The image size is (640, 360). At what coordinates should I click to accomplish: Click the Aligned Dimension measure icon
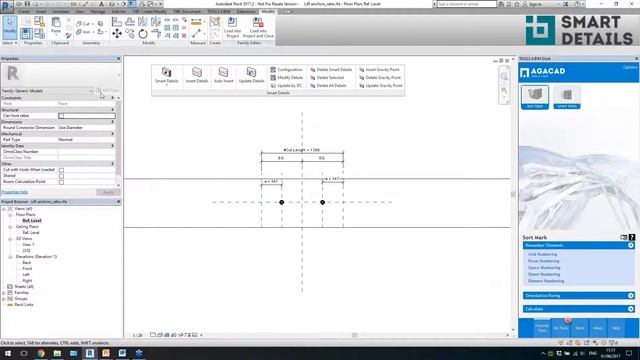point(196,22)
